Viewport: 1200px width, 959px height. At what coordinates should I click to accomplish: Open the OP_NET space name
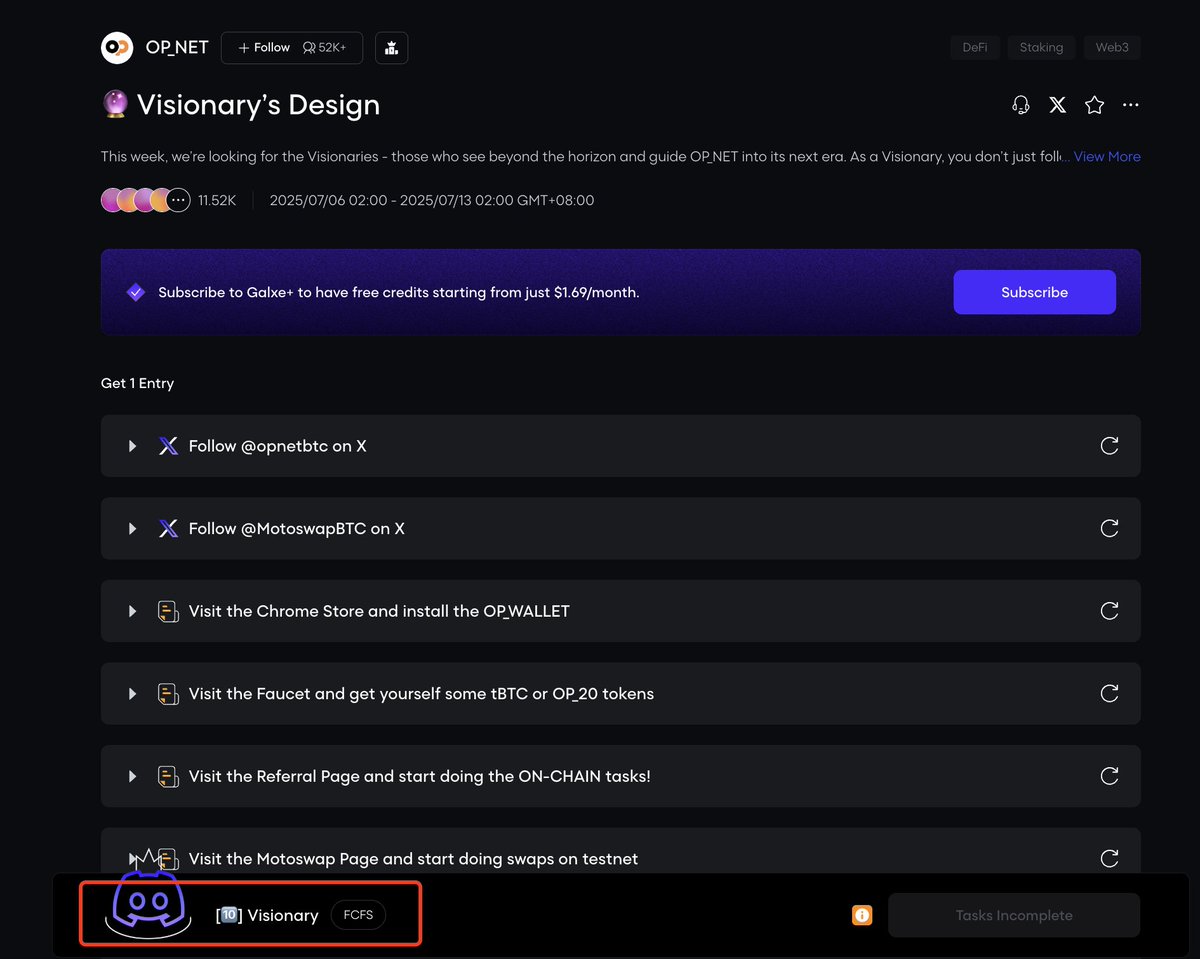pyautogui.click(x=177, y=48)
